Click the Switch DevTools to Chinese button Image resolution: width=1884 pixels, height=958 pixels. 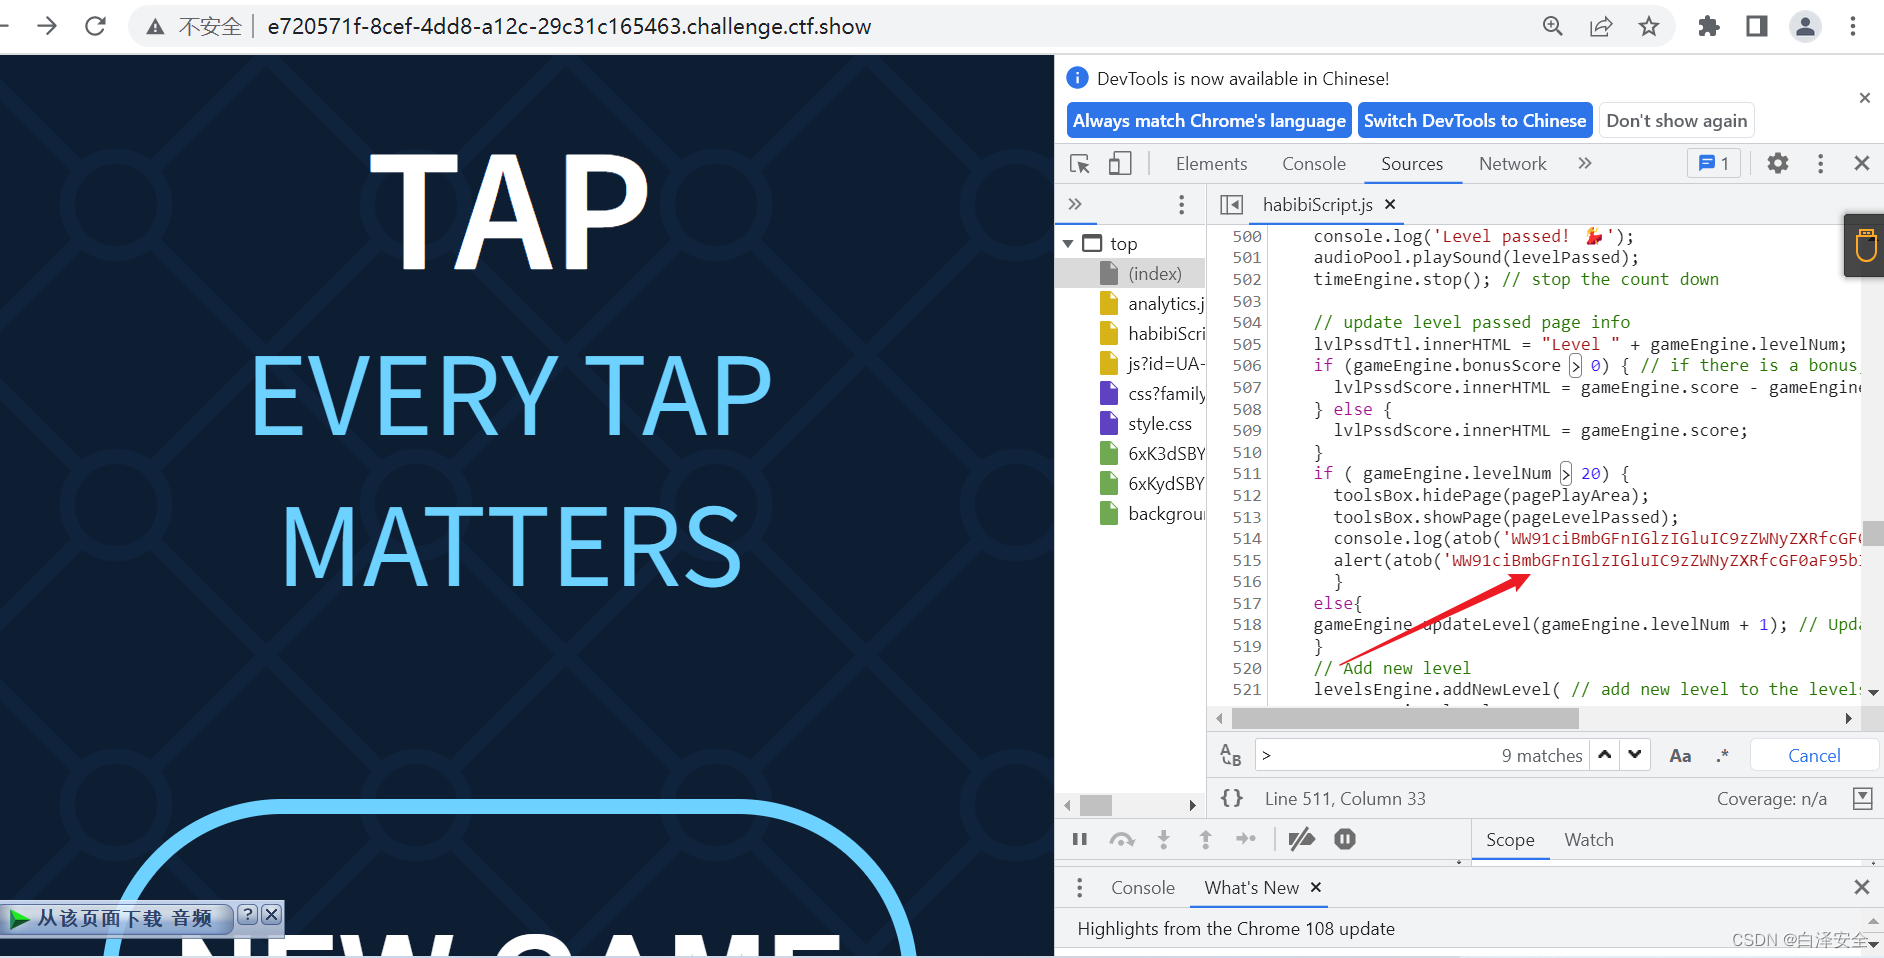tap(1475, 120)
